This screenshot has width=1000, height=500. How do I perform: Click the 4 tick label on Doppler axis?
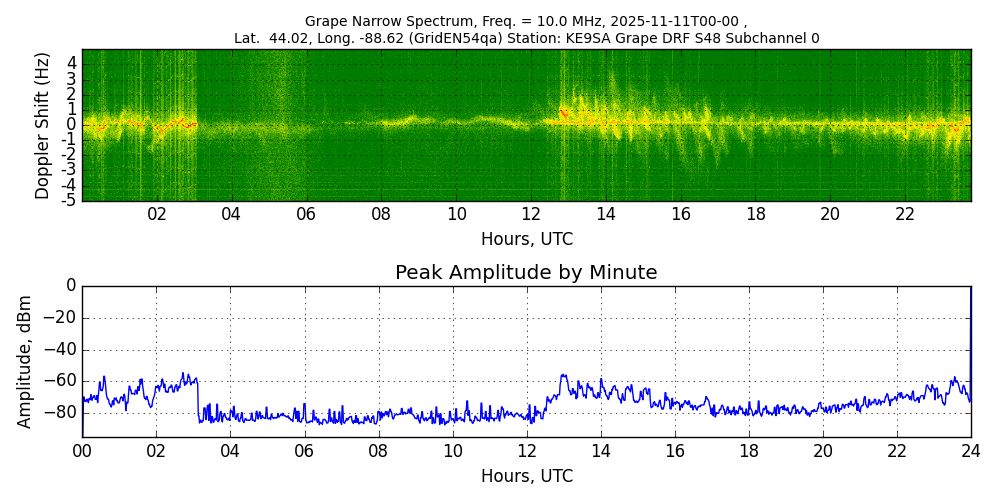point(71,62)
